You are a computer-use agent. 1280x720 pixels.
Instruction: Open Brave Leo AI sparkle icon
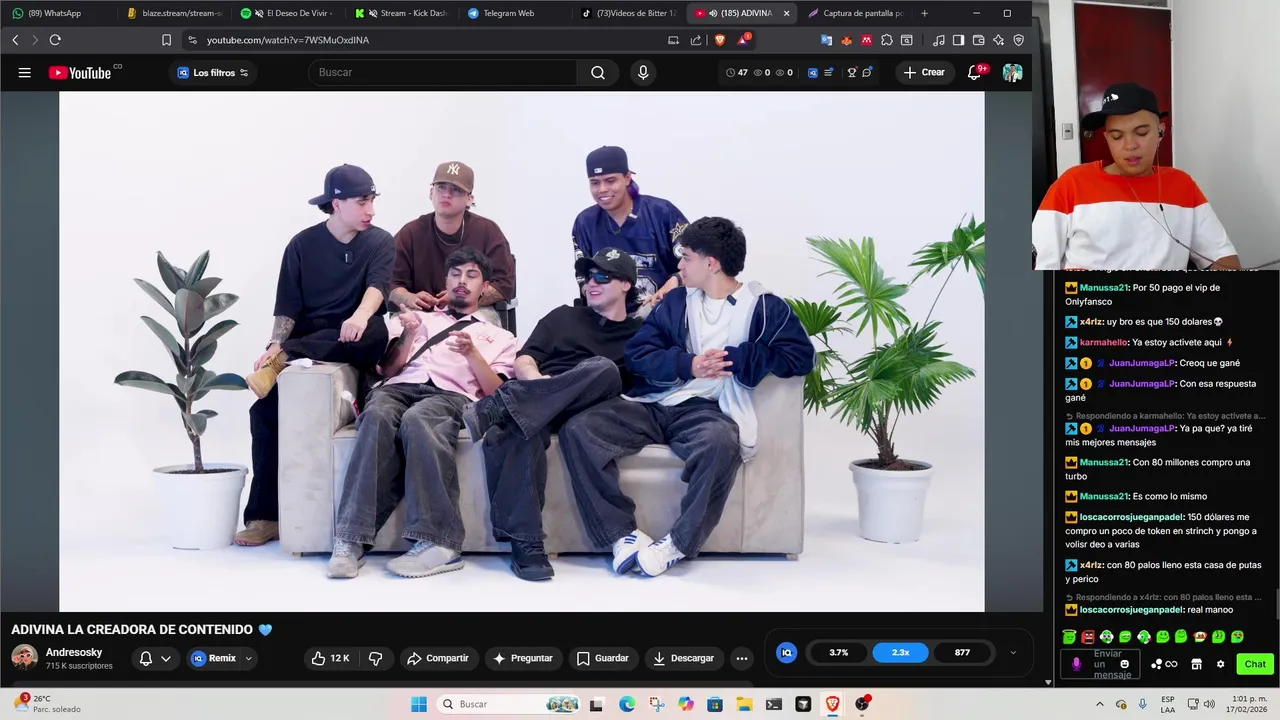[x=998, y=40]
